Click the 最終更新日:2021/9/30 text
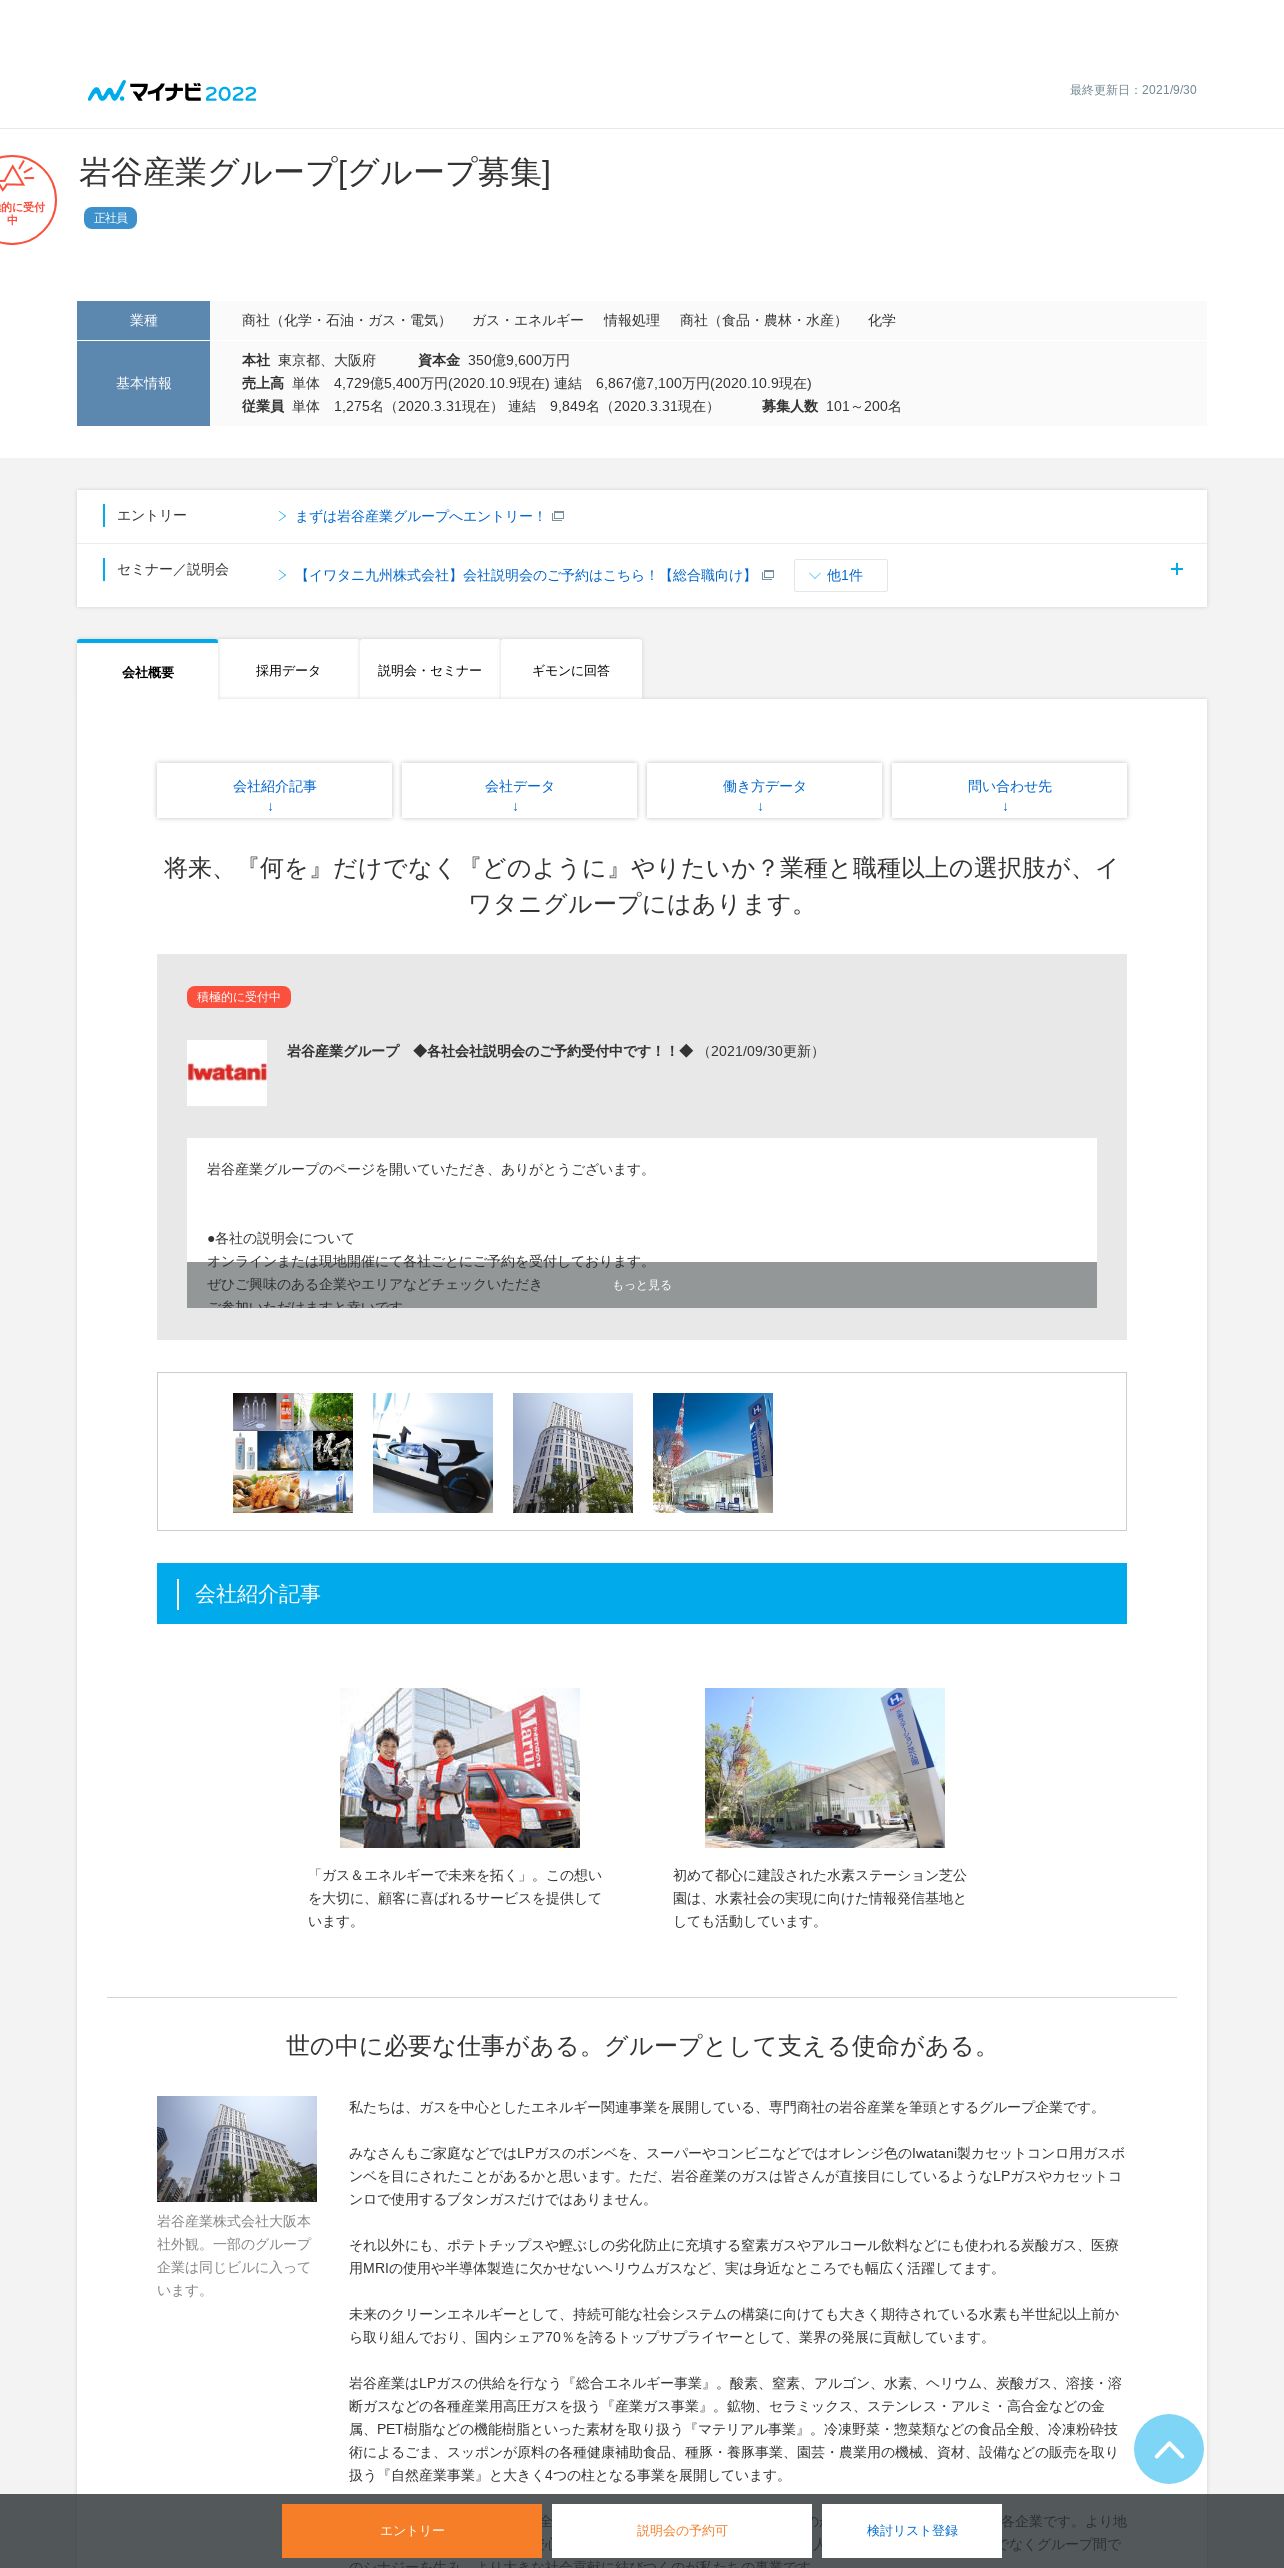This screenshot has height=2568, width=1284. [x=1133, y=90]
